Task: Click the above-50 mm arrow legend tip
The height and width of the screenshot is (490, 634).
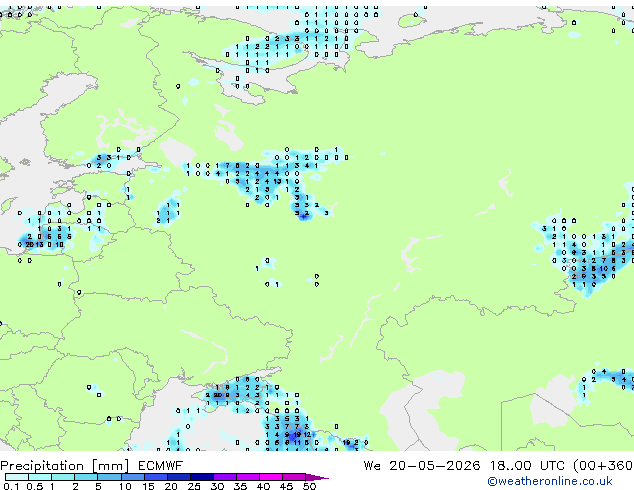Action: (x=317, y=477)
